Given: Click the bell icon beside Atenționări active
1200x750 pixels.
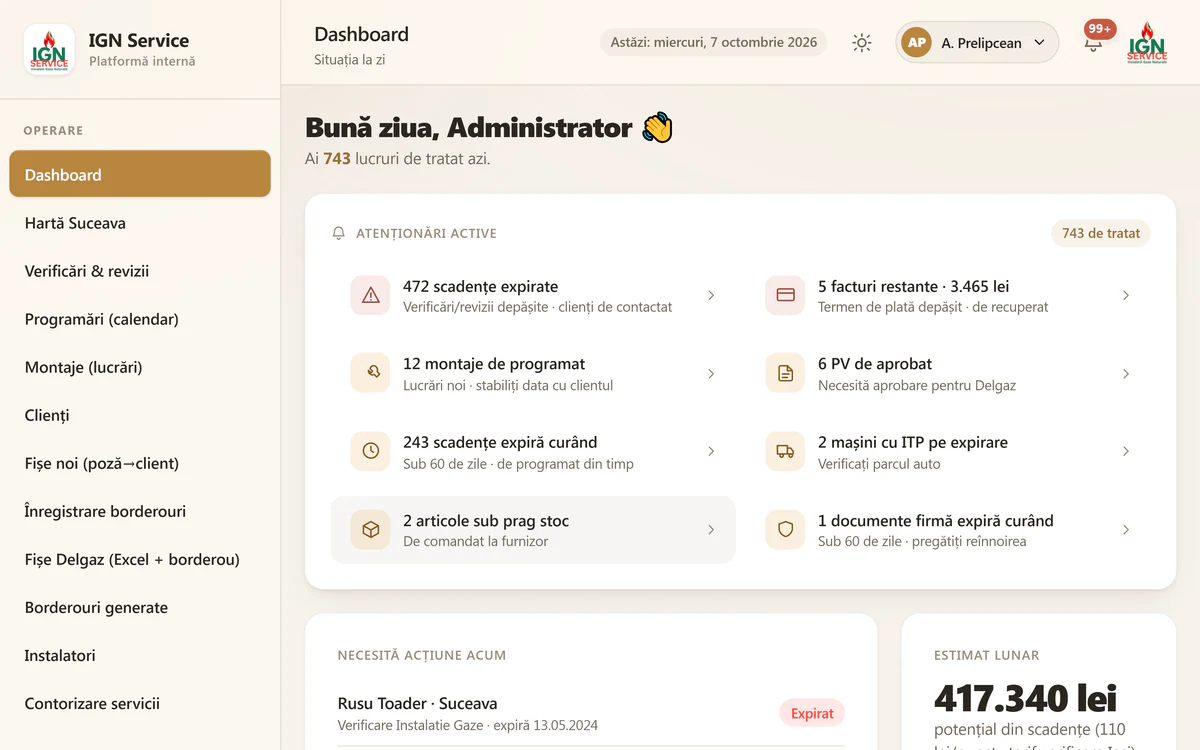Looking at the screenshot, I should (x=338, y=233).
